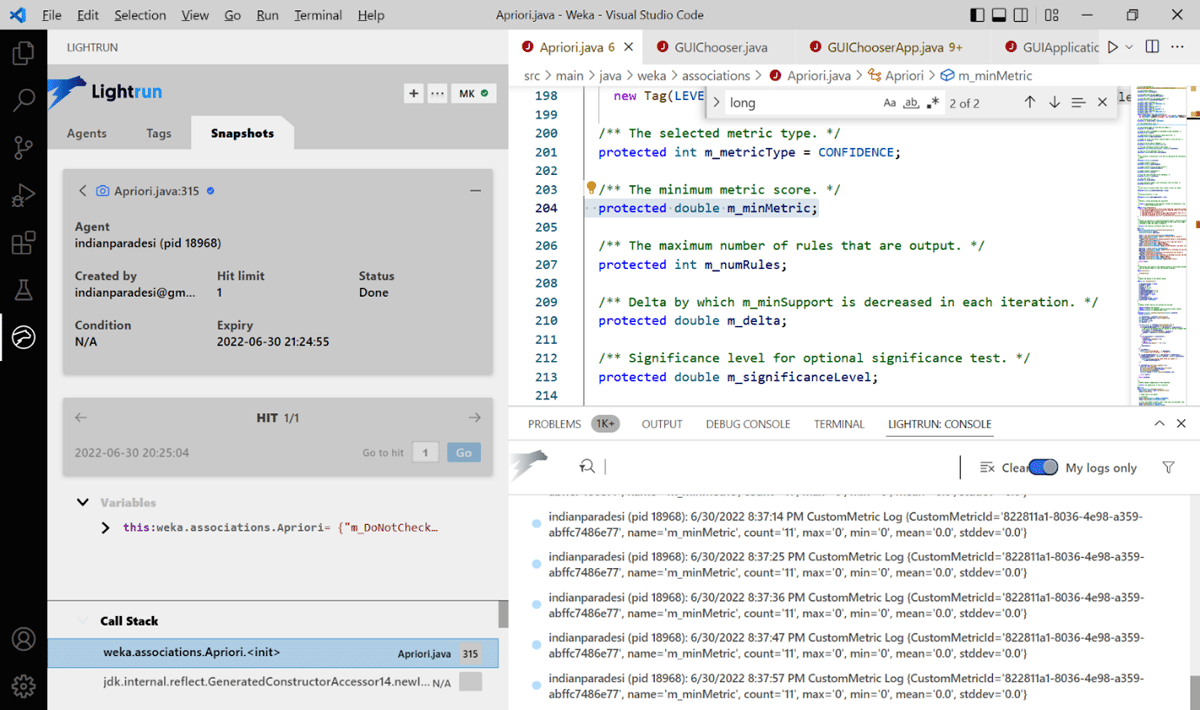Switch to the Agents tab
This screenshot has width=1200, height=710.
[x=87, y=133]
